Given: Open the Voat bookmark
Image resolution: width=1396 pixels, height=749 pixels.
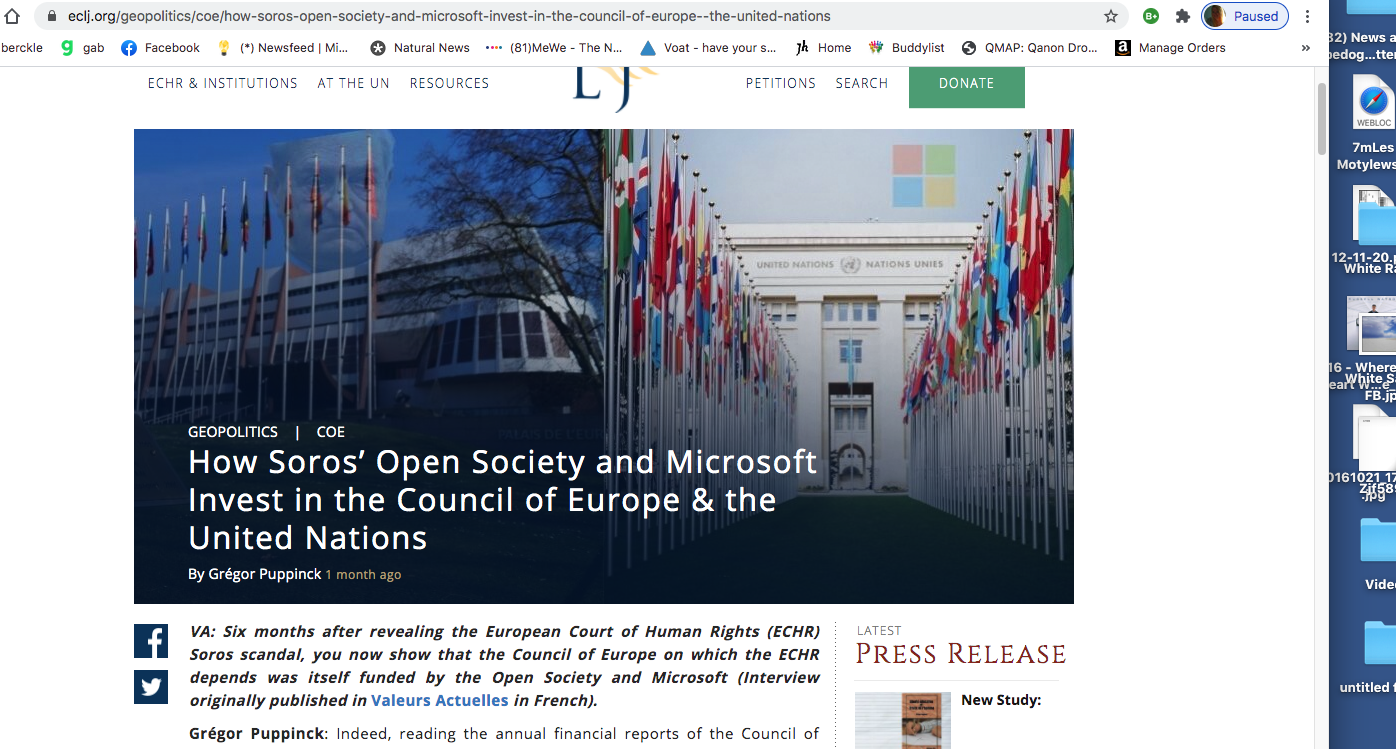Looking at the screenshot, I should [x=708, y=47].
